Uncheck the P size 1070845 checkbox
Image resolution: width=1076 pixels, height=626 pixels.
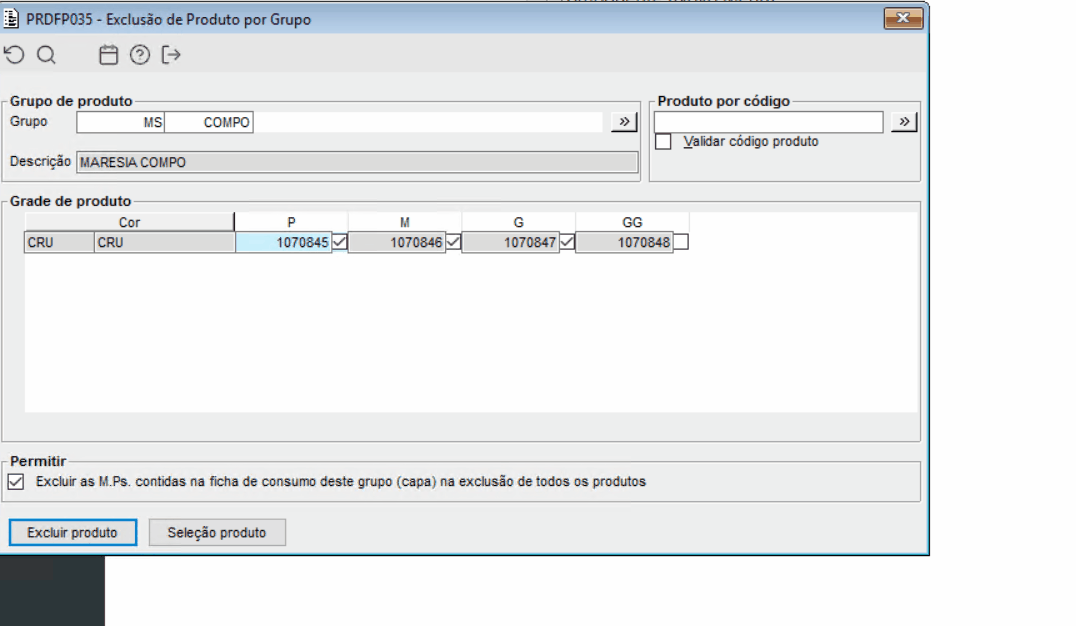point(339,242)
